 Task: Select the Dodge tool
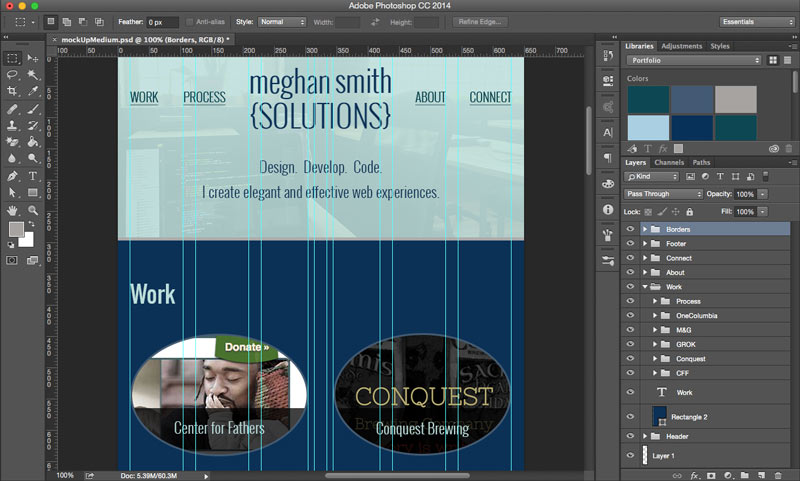coord(33,159)
